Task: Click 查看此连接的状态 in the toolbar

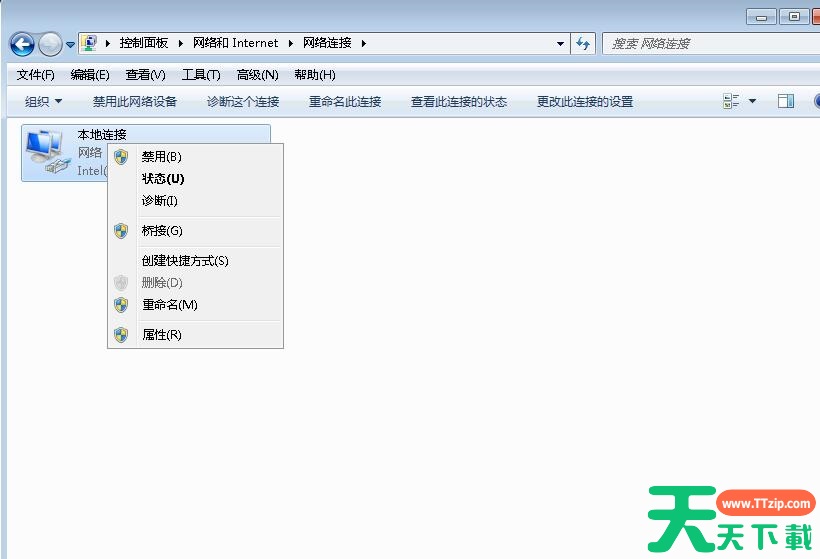Action: [x=459, y=101]
